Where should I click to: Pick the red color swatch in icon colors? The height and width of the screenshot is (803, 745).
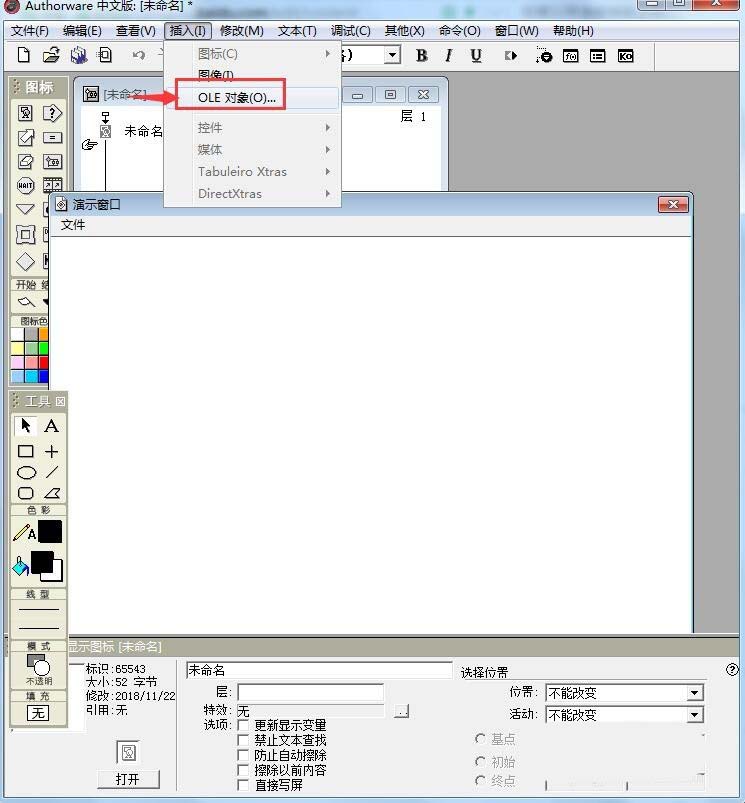[44, 362]
